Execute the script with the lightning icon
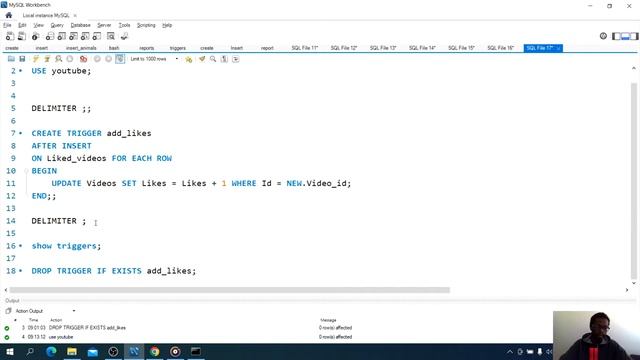 coord(36,59)
